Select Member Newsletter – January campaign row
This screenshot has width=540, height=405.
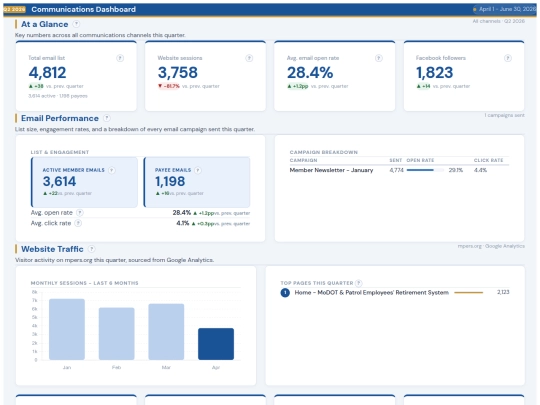399,170
